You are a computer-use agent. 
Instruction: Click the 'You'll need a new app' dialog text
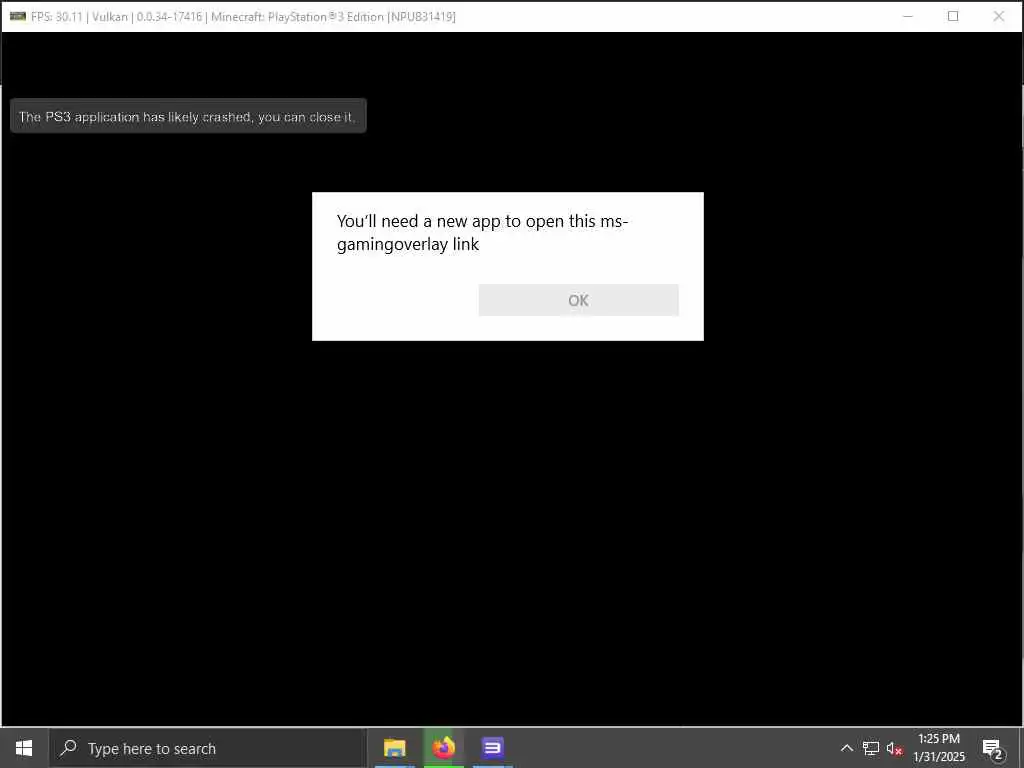pyautogui.click(x=482, y=232)
